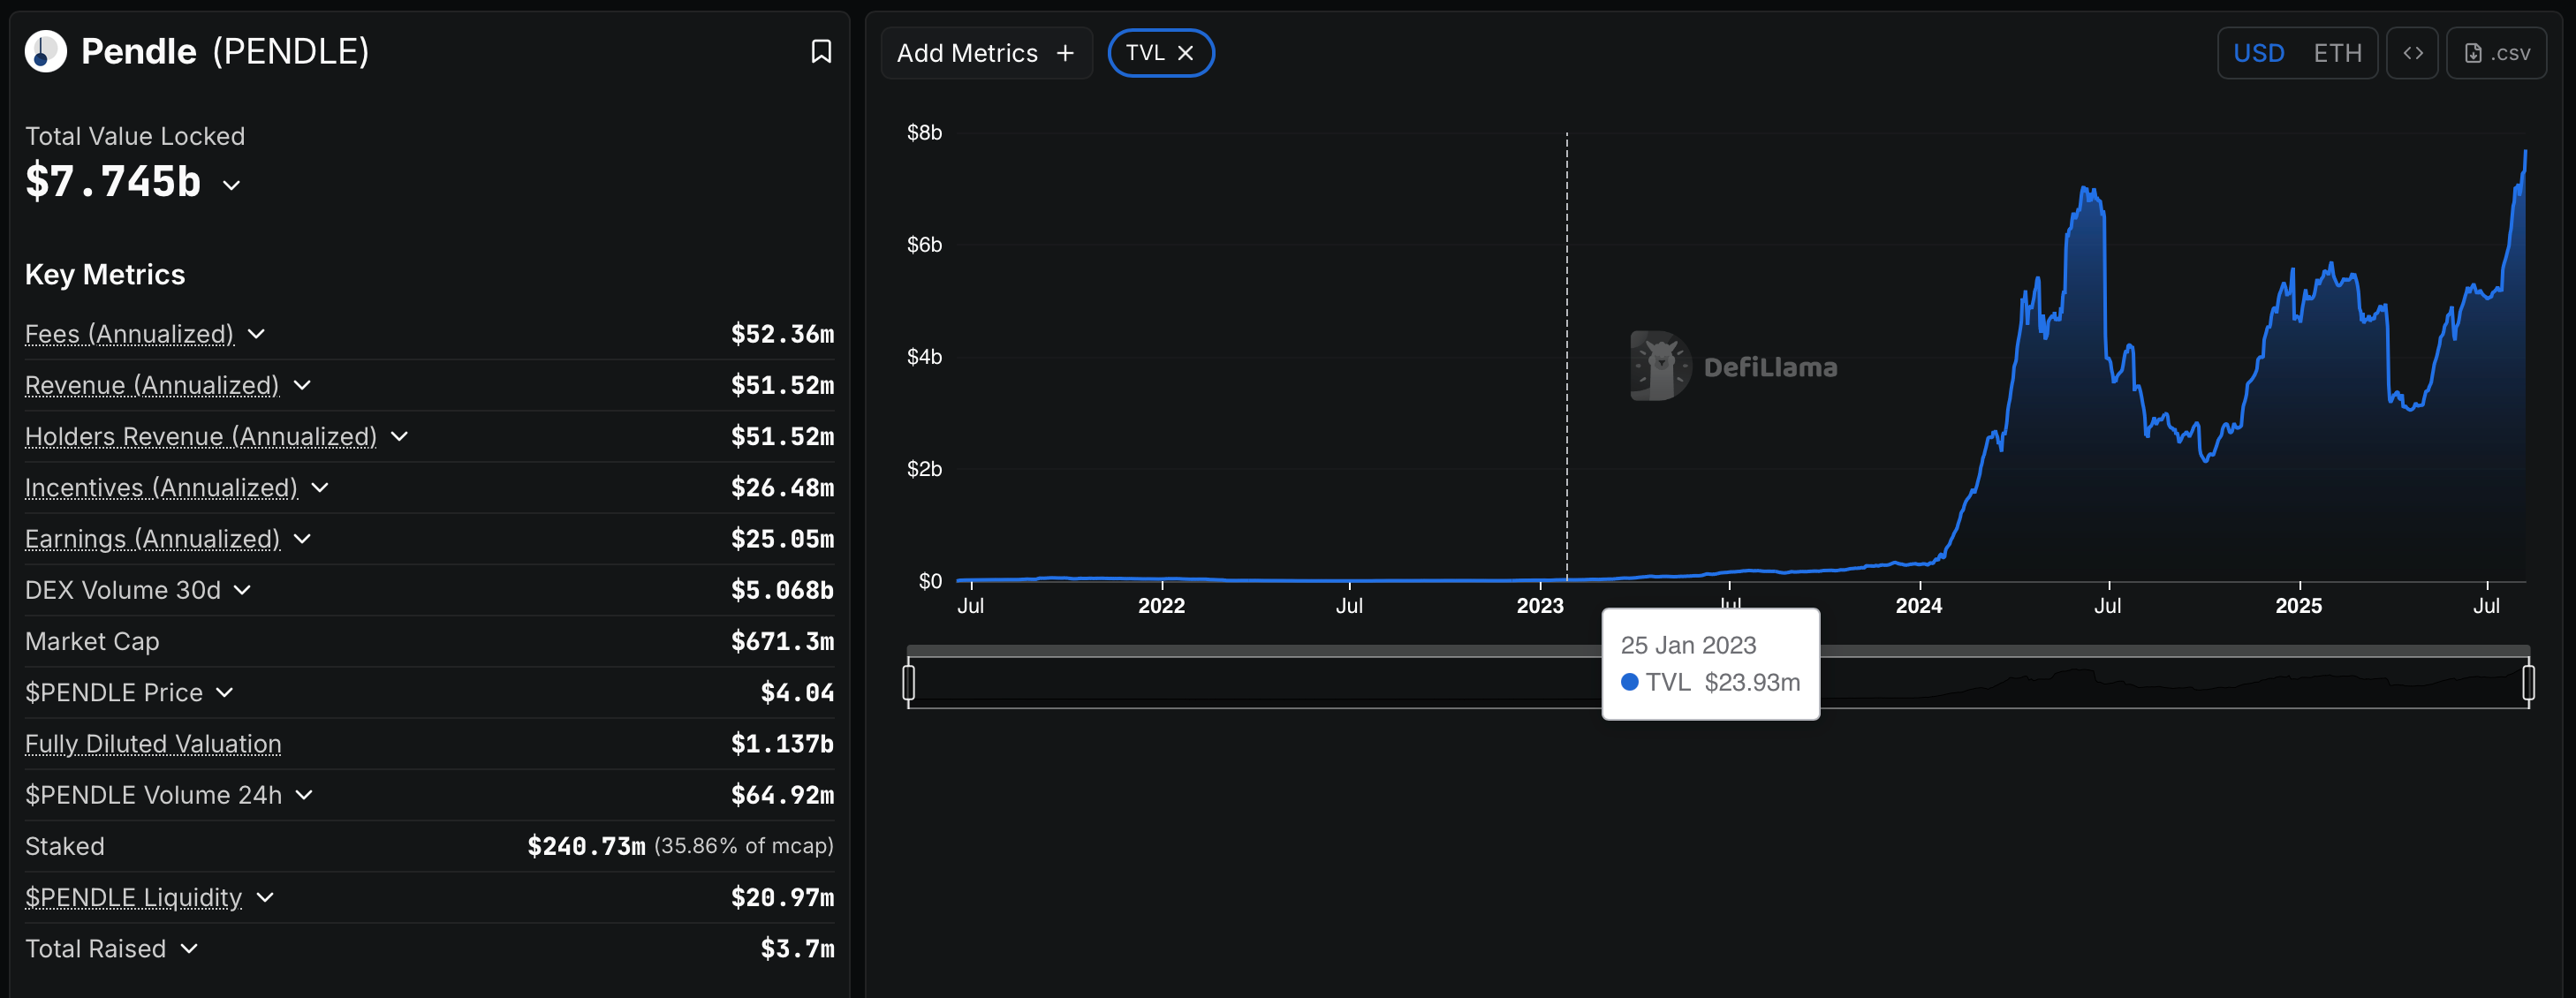Remove TVL metric with the X icon
The image size is (2576, 998).
tap(1186, 53)
